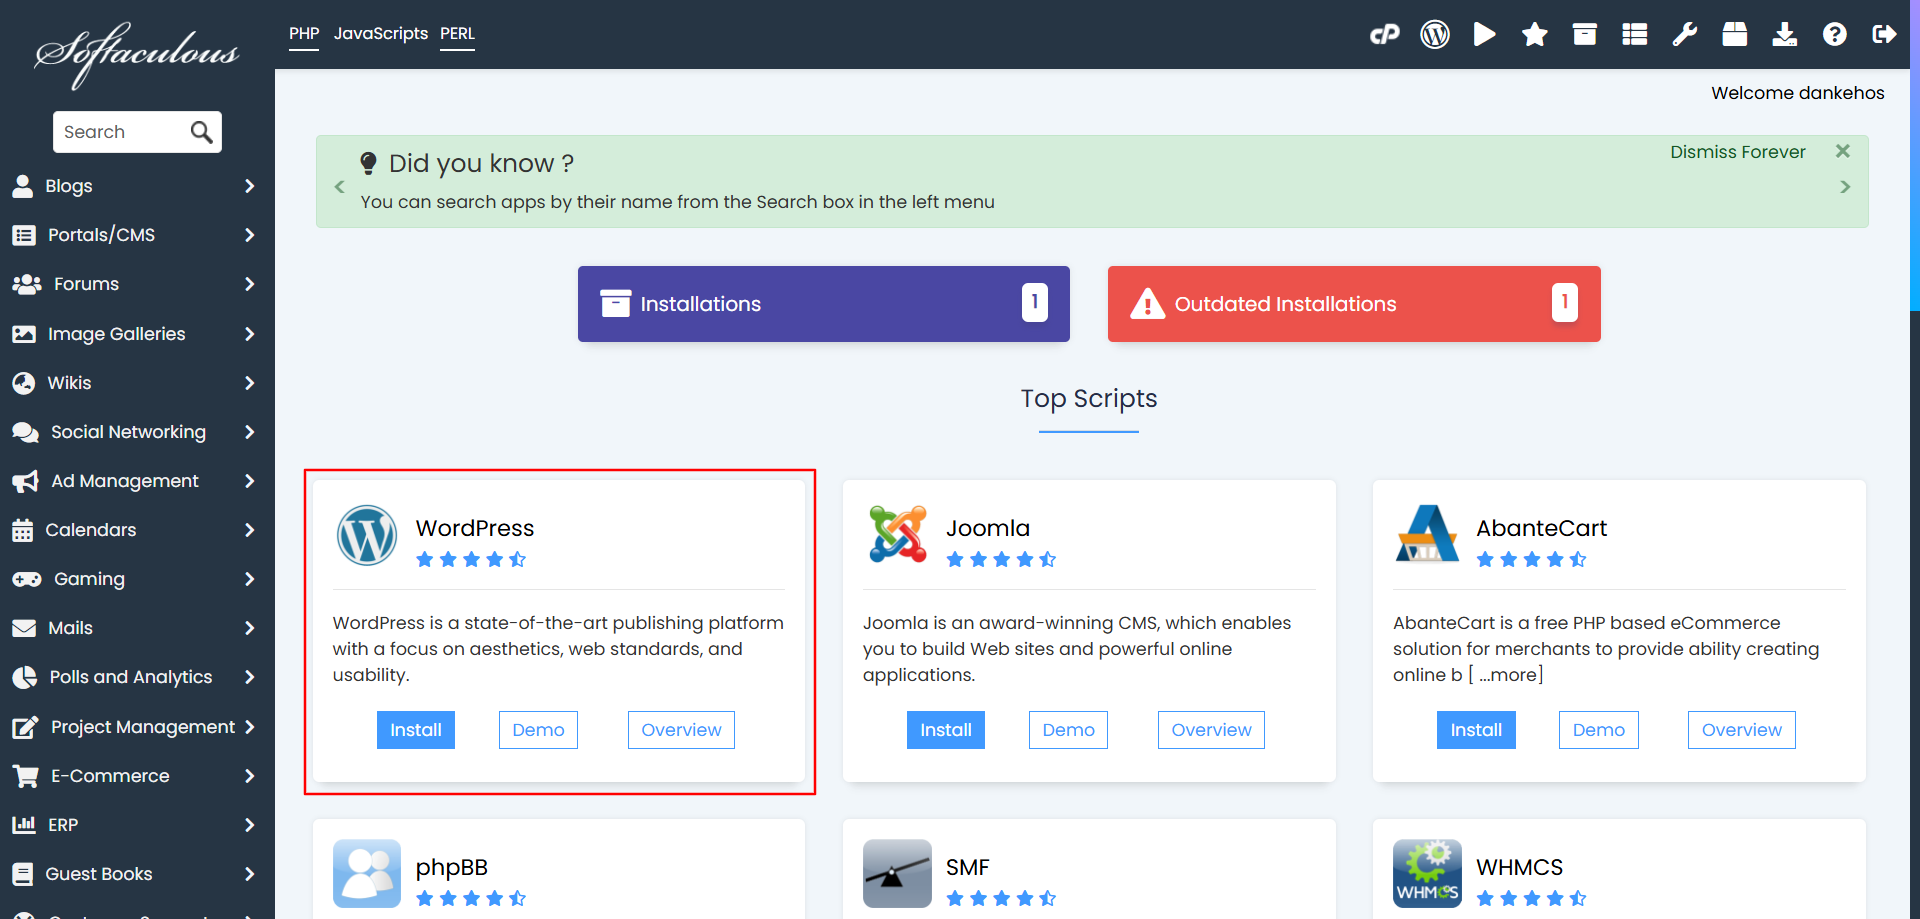
Task: Install WordPress
Action: (416, 730)
